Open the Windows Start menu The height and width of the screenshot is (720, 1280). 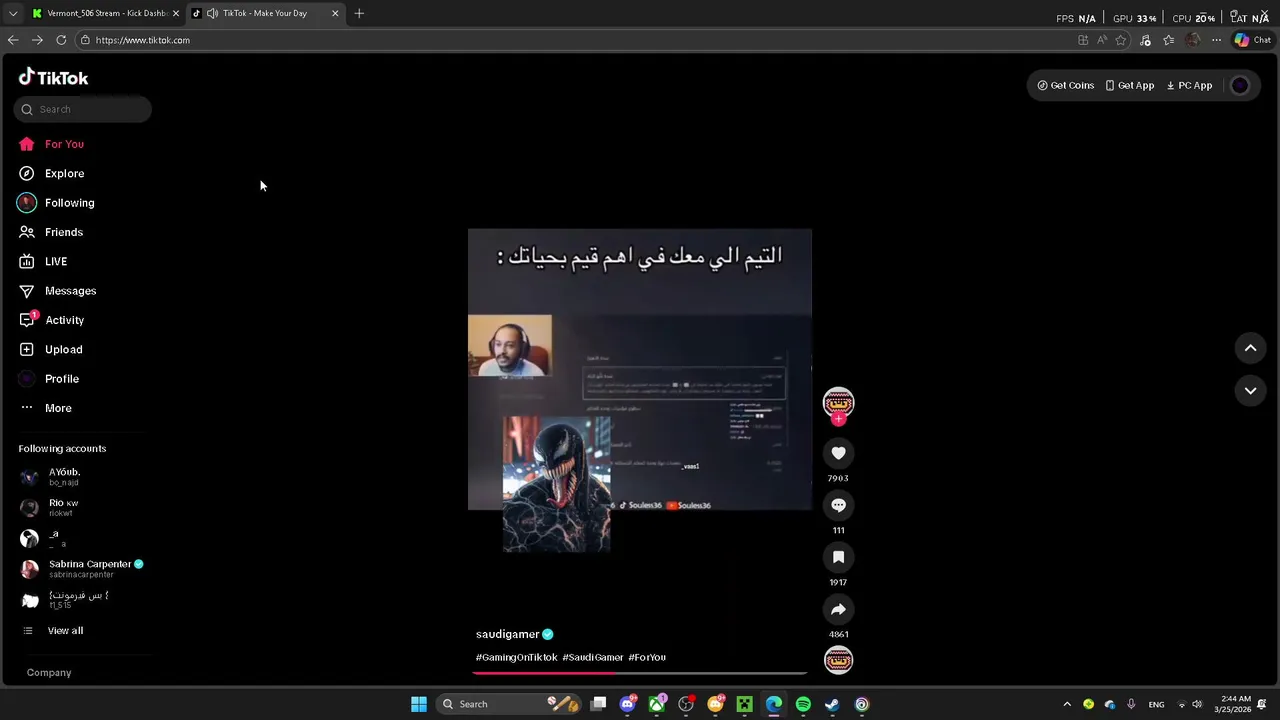[x=419, y=704]
